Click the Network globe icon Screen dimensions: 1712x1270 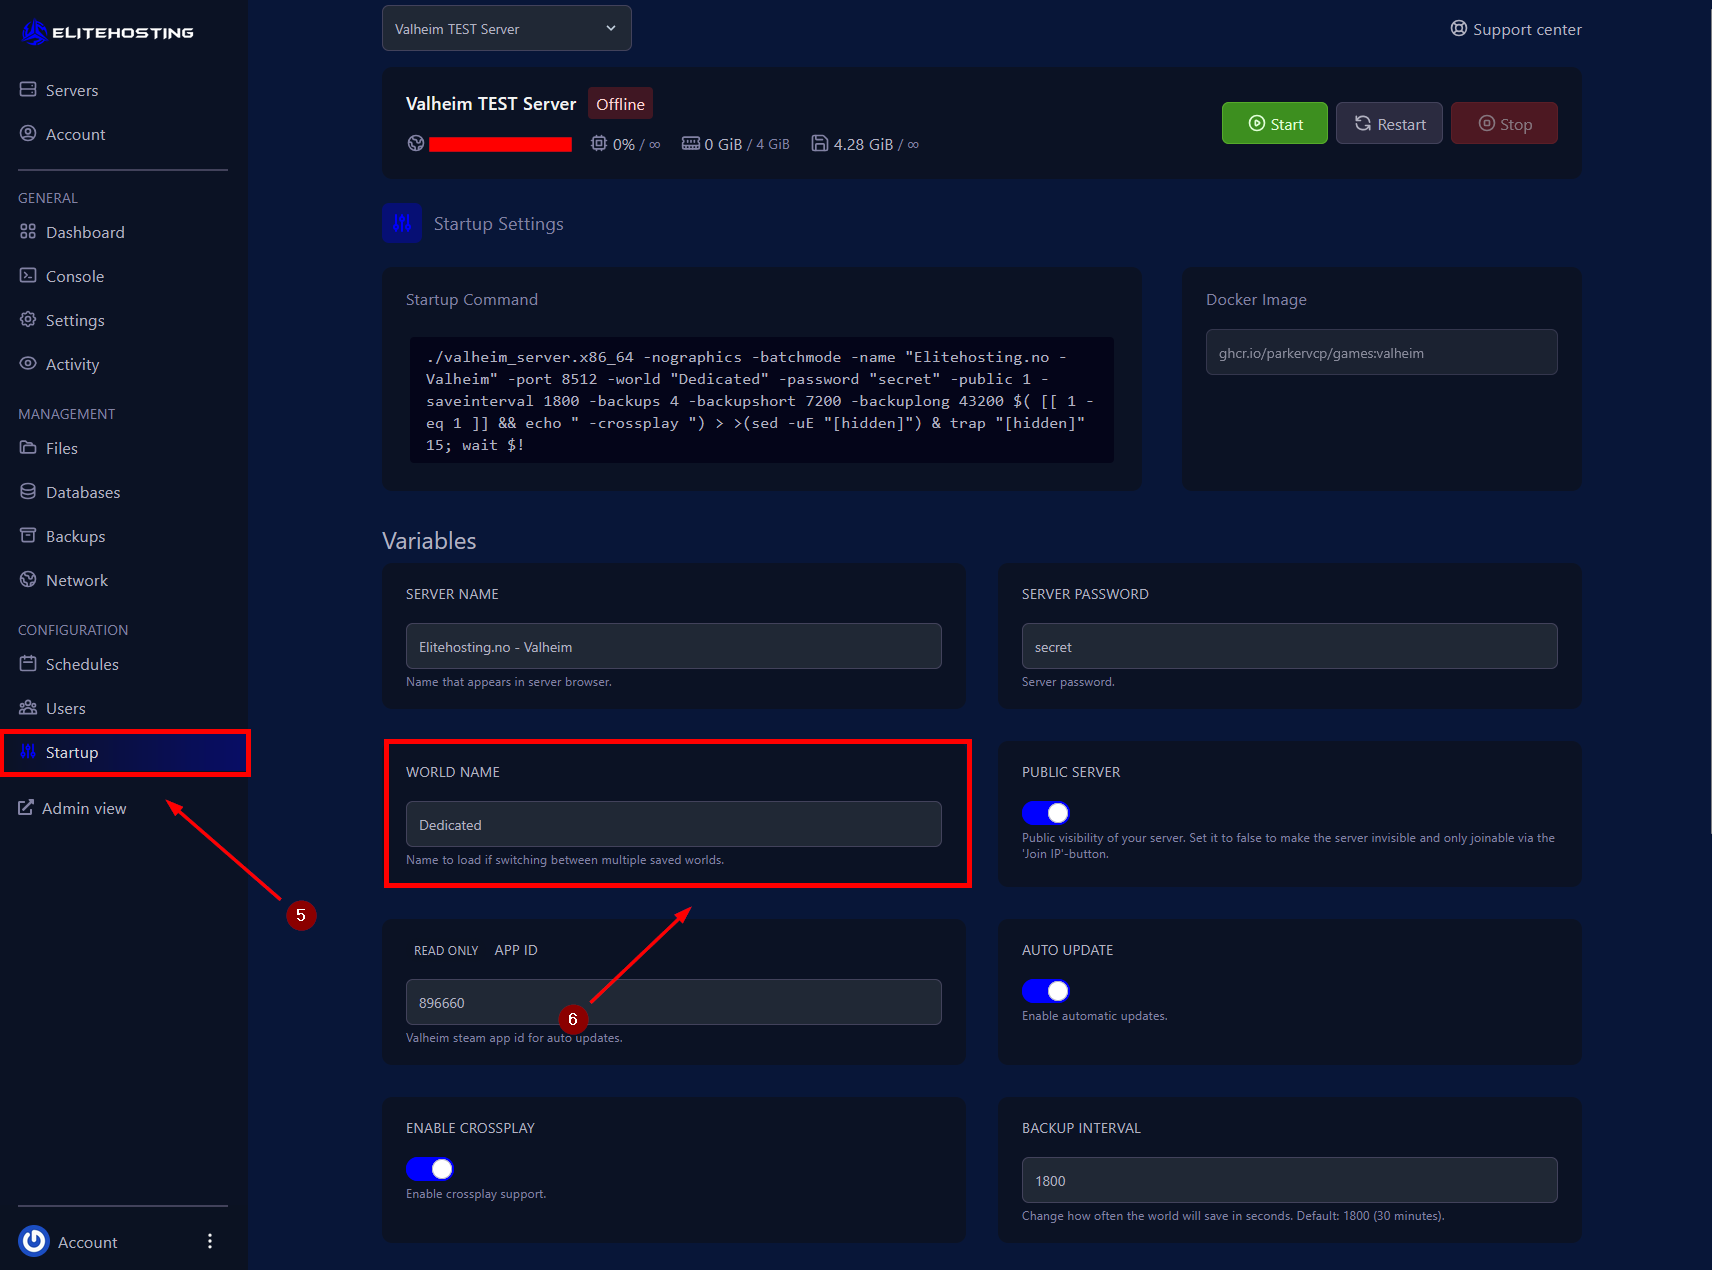(28, 580)
